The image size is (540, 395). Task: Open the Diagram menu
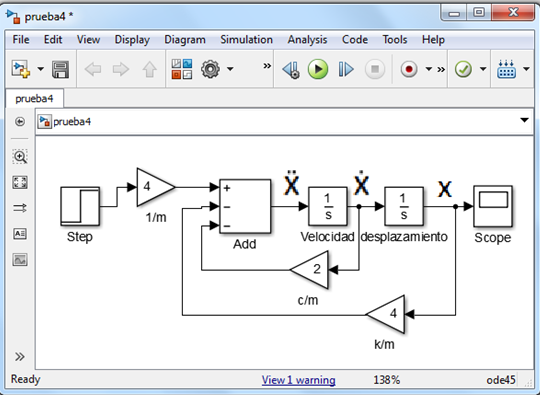185,40
